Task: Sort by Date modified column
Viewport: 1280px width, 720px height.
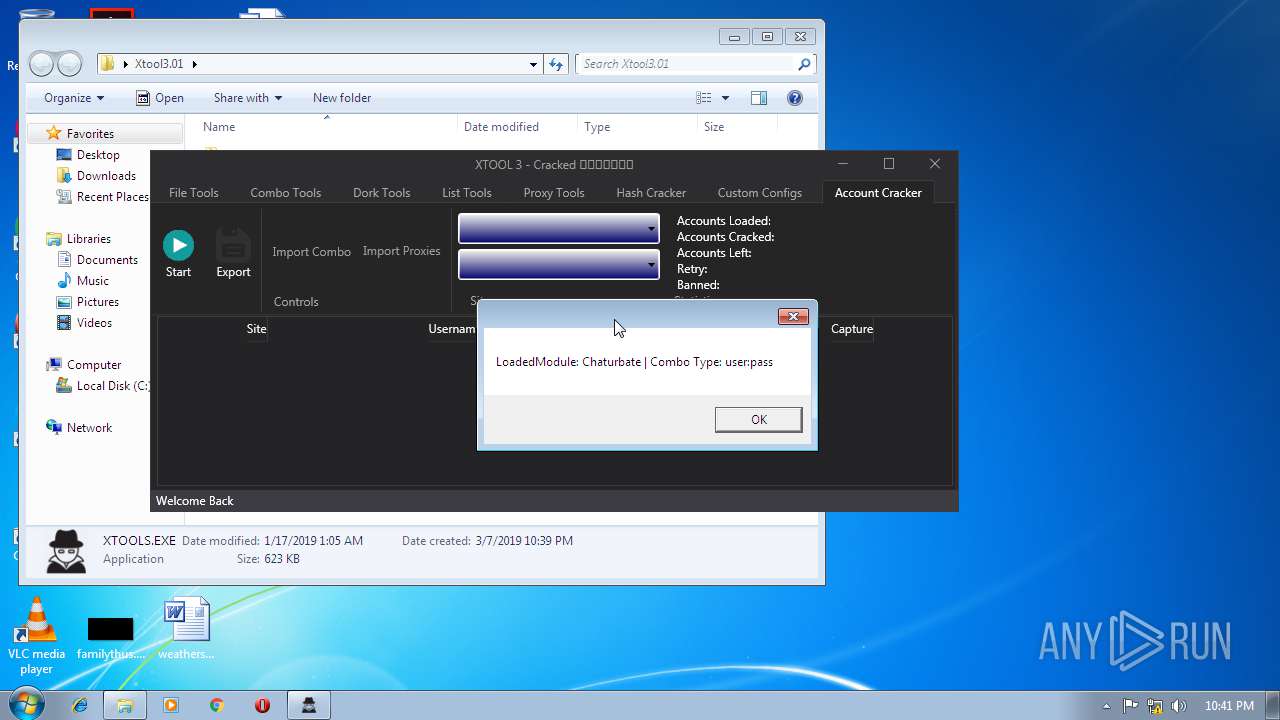Action: coord(501,127)
